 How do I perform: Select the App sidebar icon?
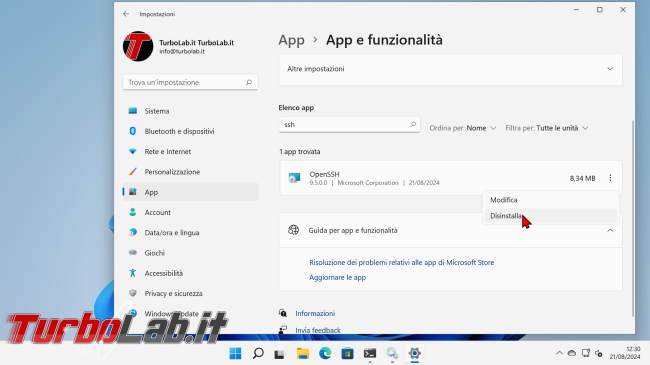133,192
